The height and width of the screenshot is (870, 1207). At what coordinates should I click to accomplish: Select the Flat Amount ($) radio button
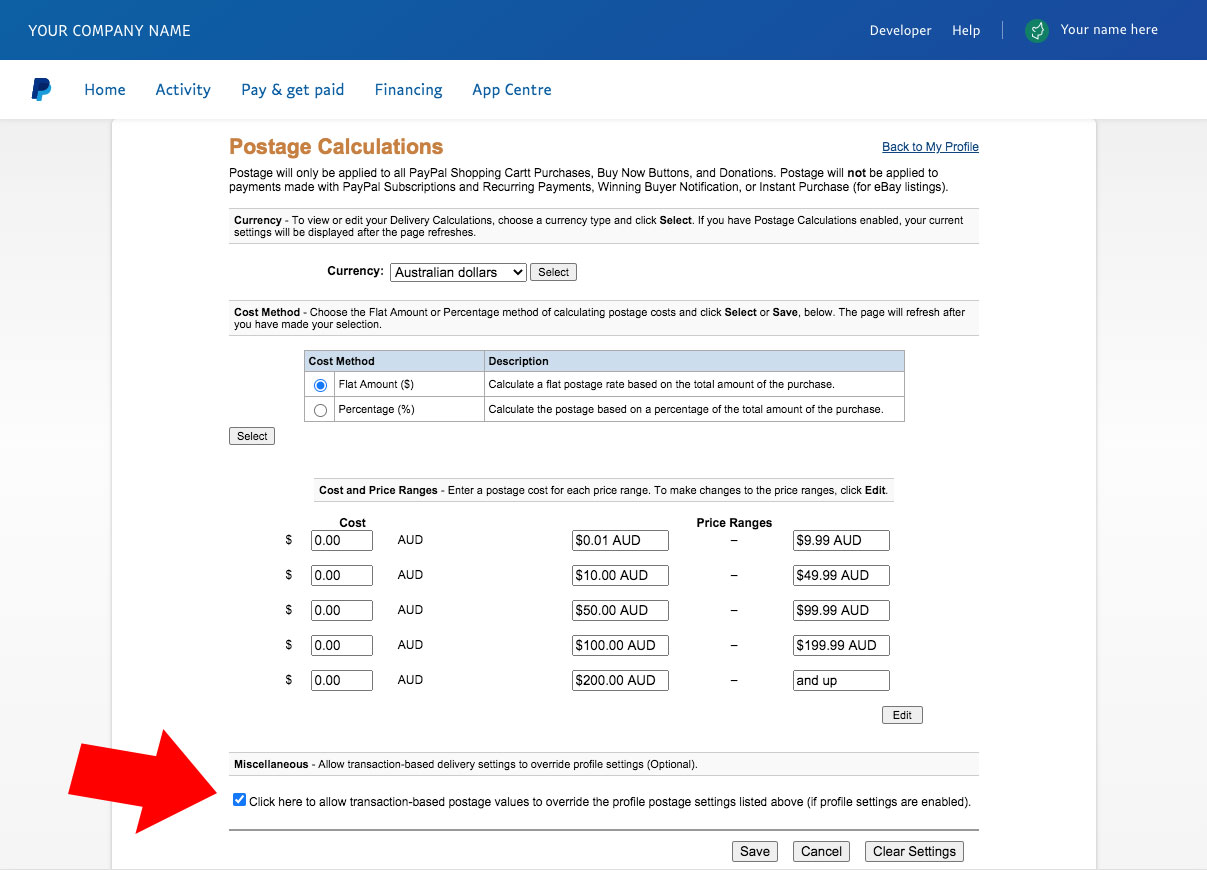point(320,385)
